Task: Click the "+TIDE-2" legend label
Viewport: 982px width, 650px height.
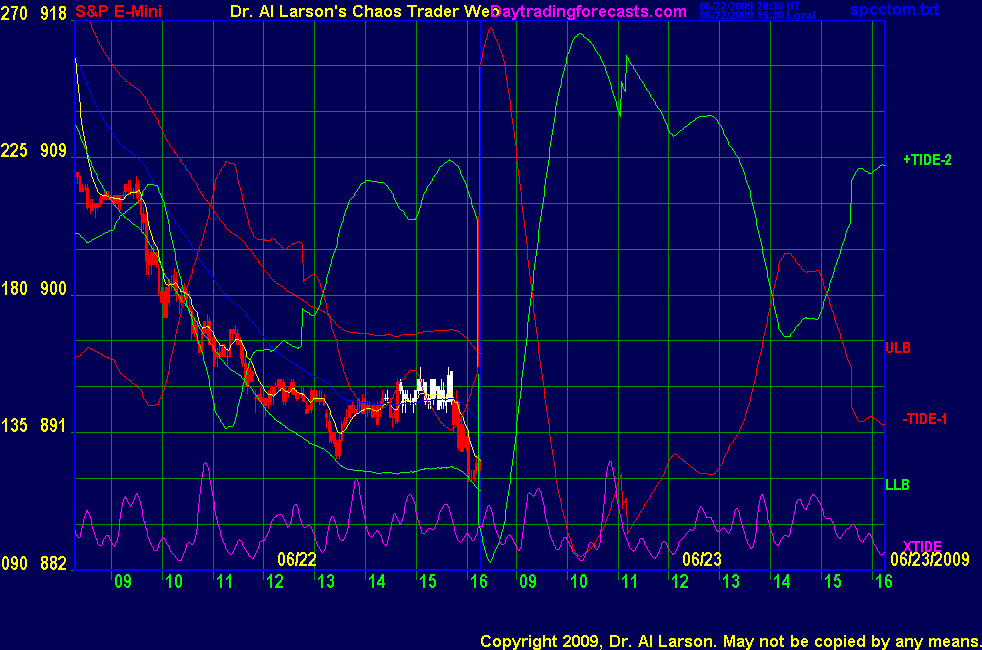Action: (x=927, y=160)
